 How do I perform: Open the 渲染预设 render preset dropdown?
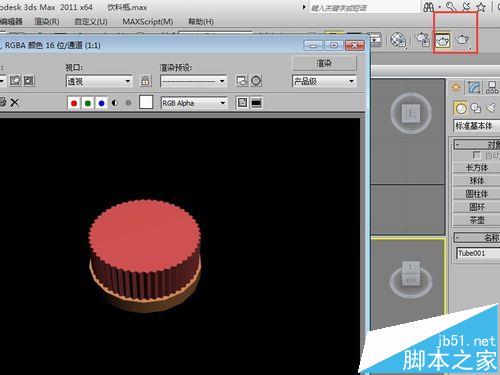click(x=193, y=81)
